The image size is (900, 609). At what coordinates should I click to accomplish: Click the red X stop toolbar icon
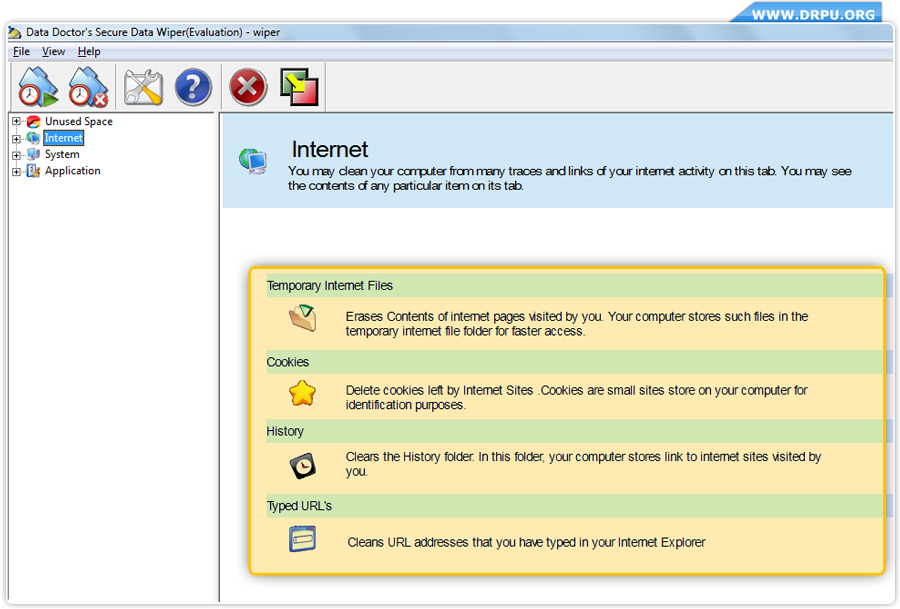click(x=248, y=87)
